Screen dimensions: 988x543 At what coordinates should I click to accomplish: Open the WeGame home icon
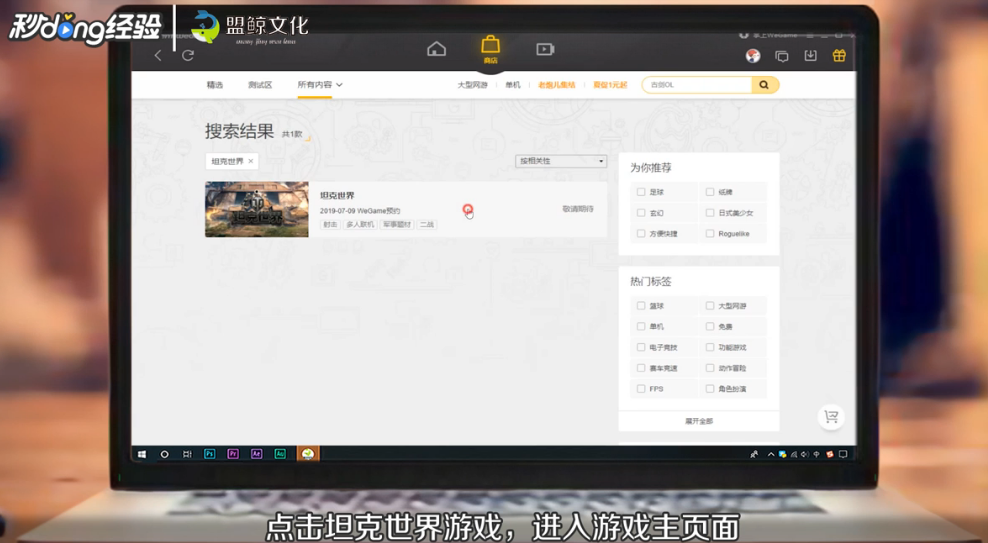click(436, 49)
